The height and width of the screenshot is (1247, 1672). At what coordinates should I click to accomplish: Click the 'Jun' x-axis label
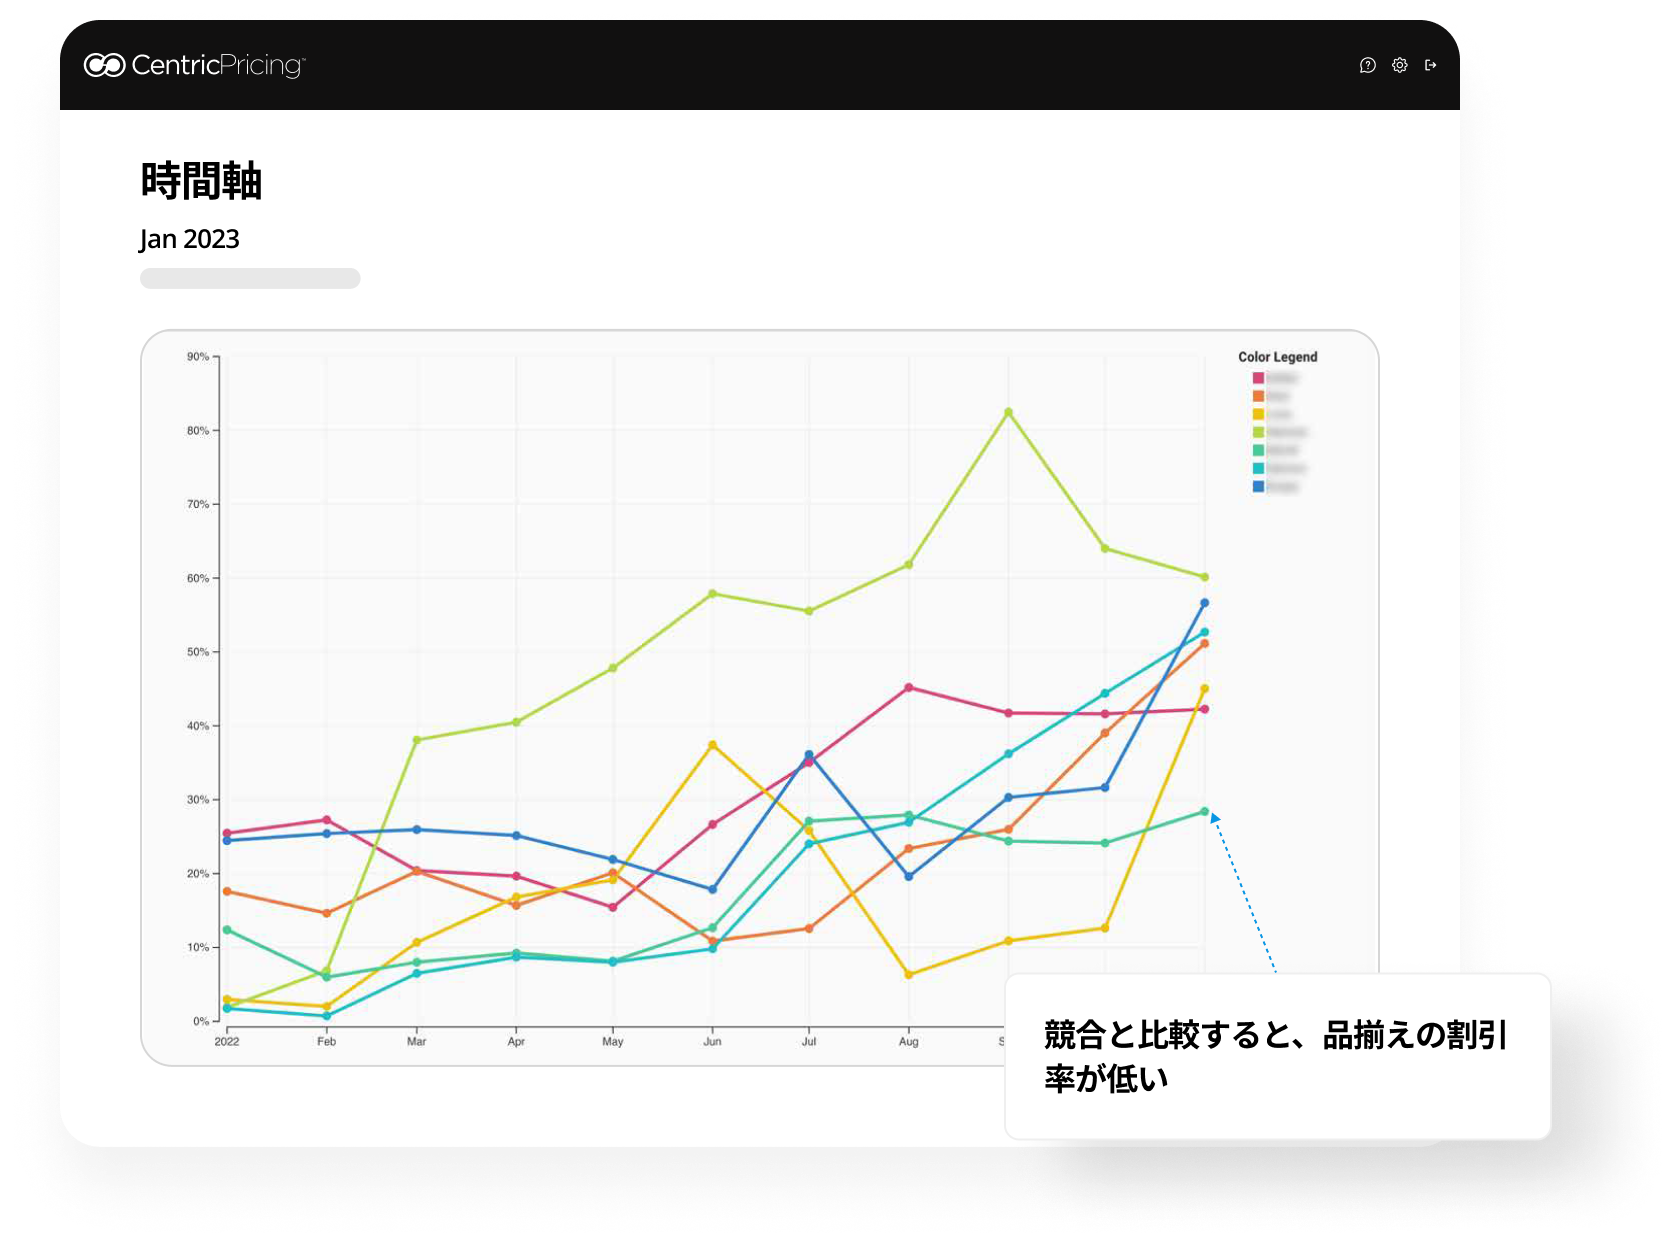[712, 1042]
